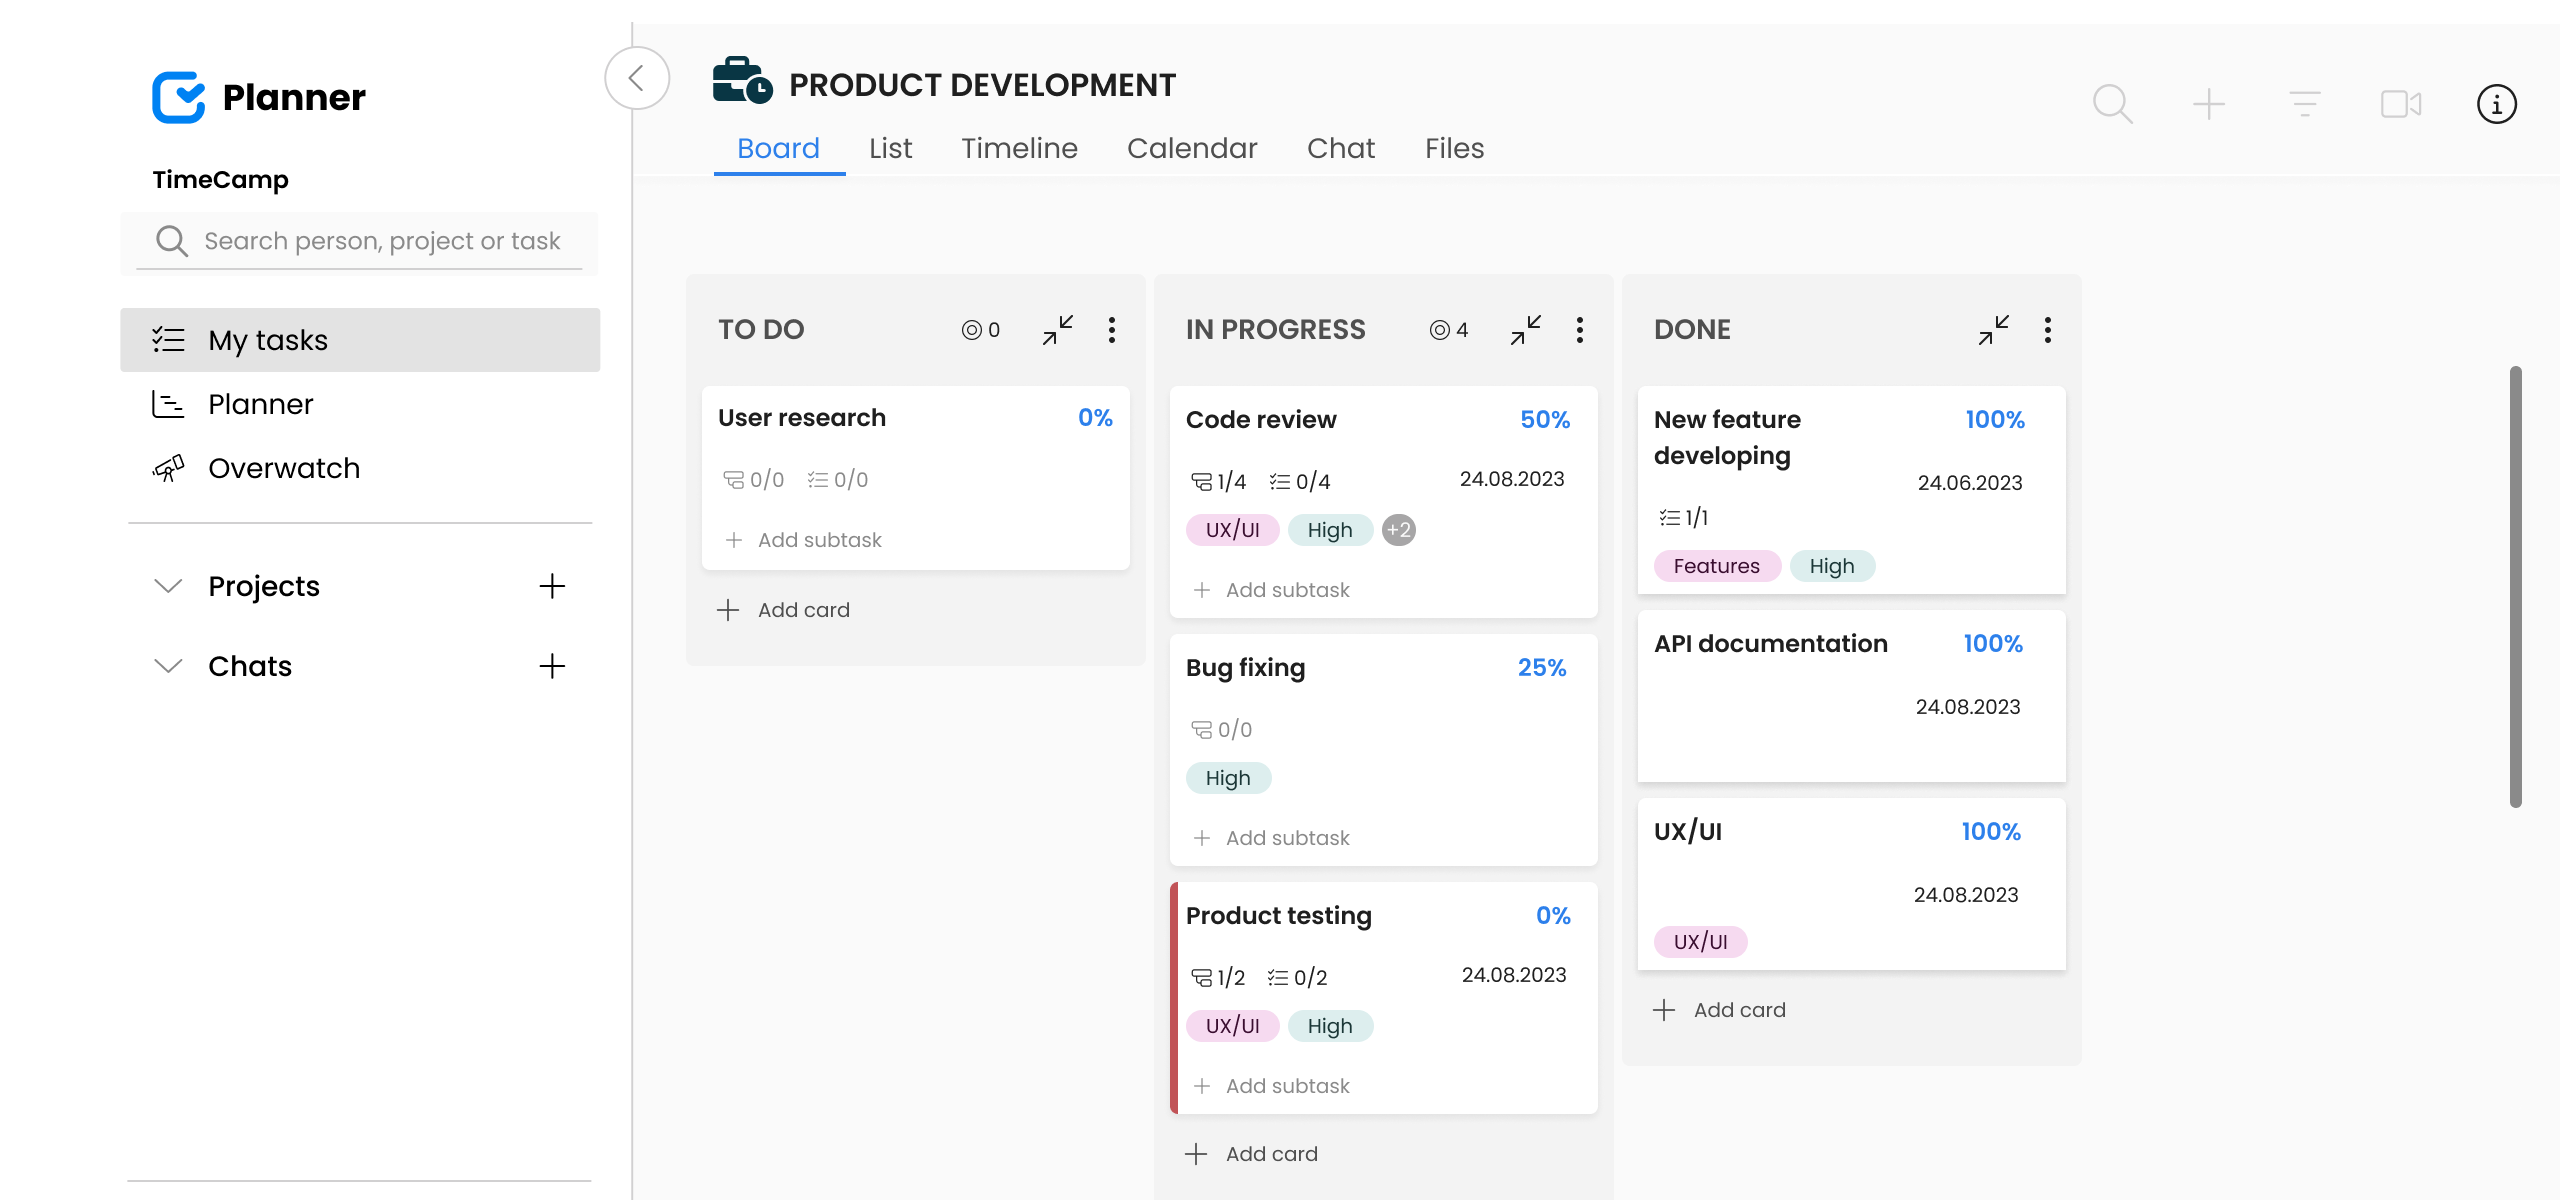Switch to the Timeline tab
The height and width of the screenshot is (1200, 2560).
[x=1019, y=148]
